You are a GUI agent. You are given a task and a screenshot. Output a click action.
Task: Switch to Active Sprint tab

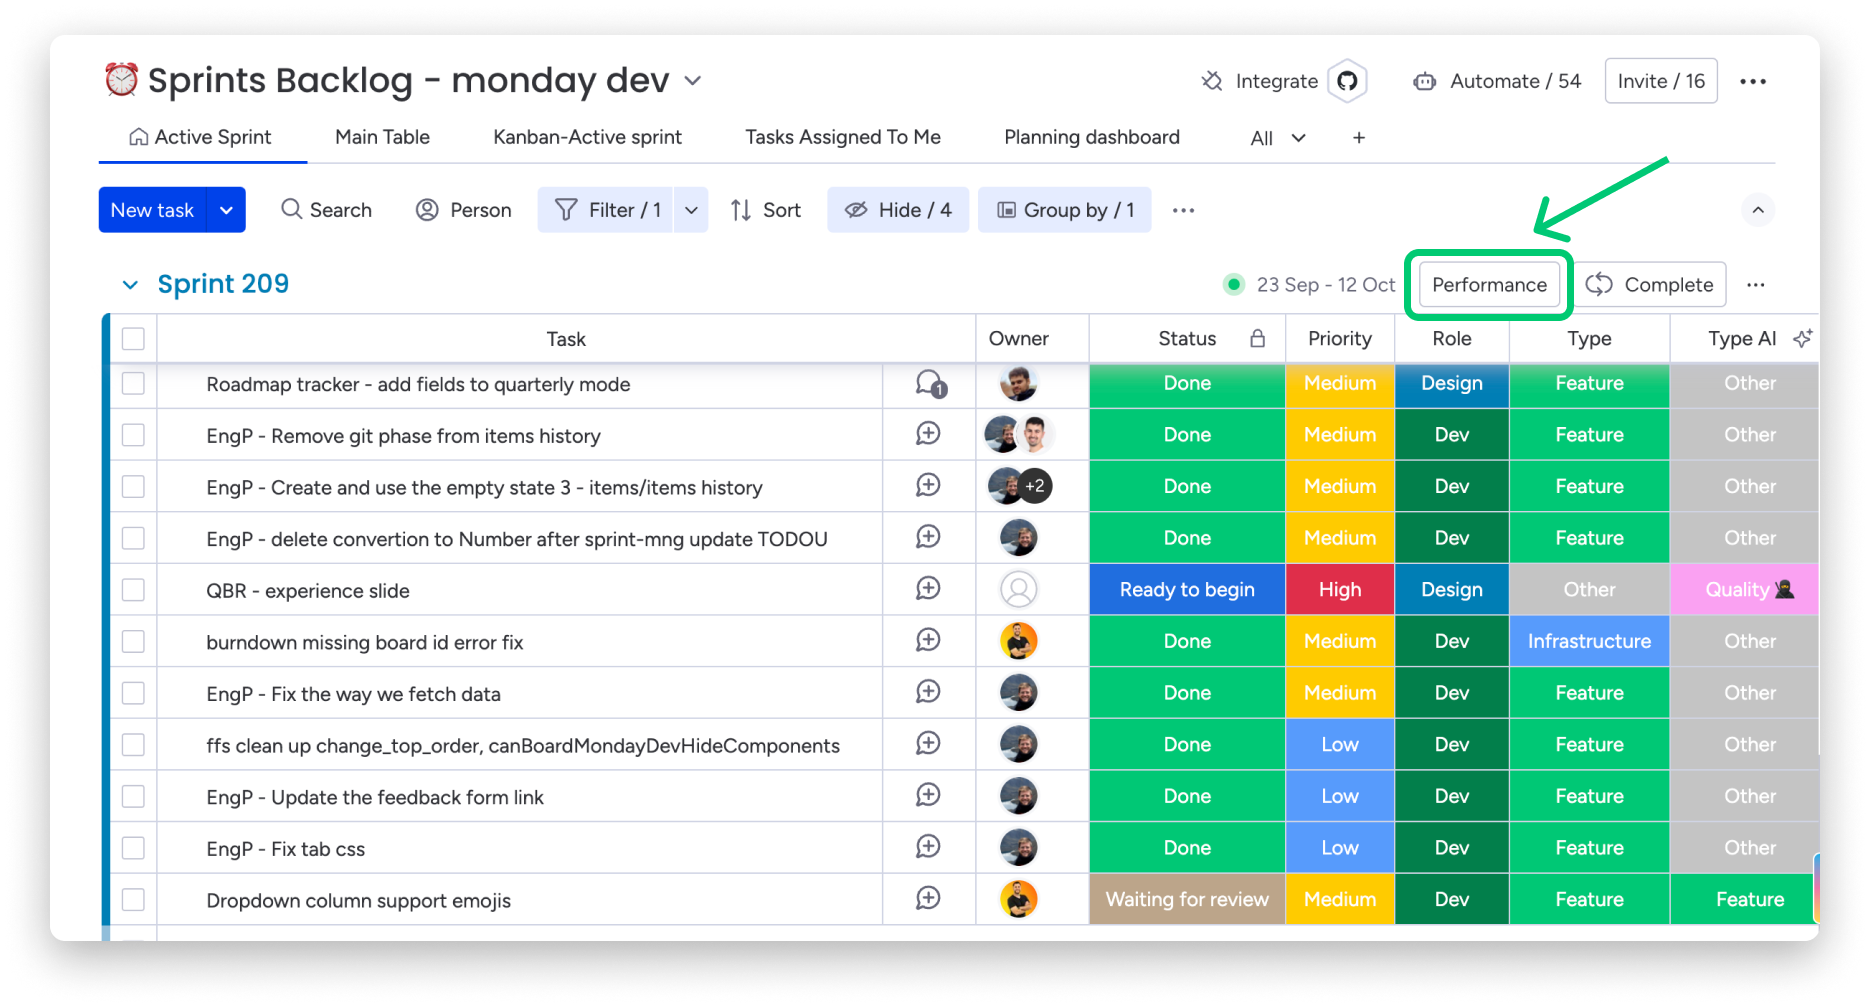[201, 137]
